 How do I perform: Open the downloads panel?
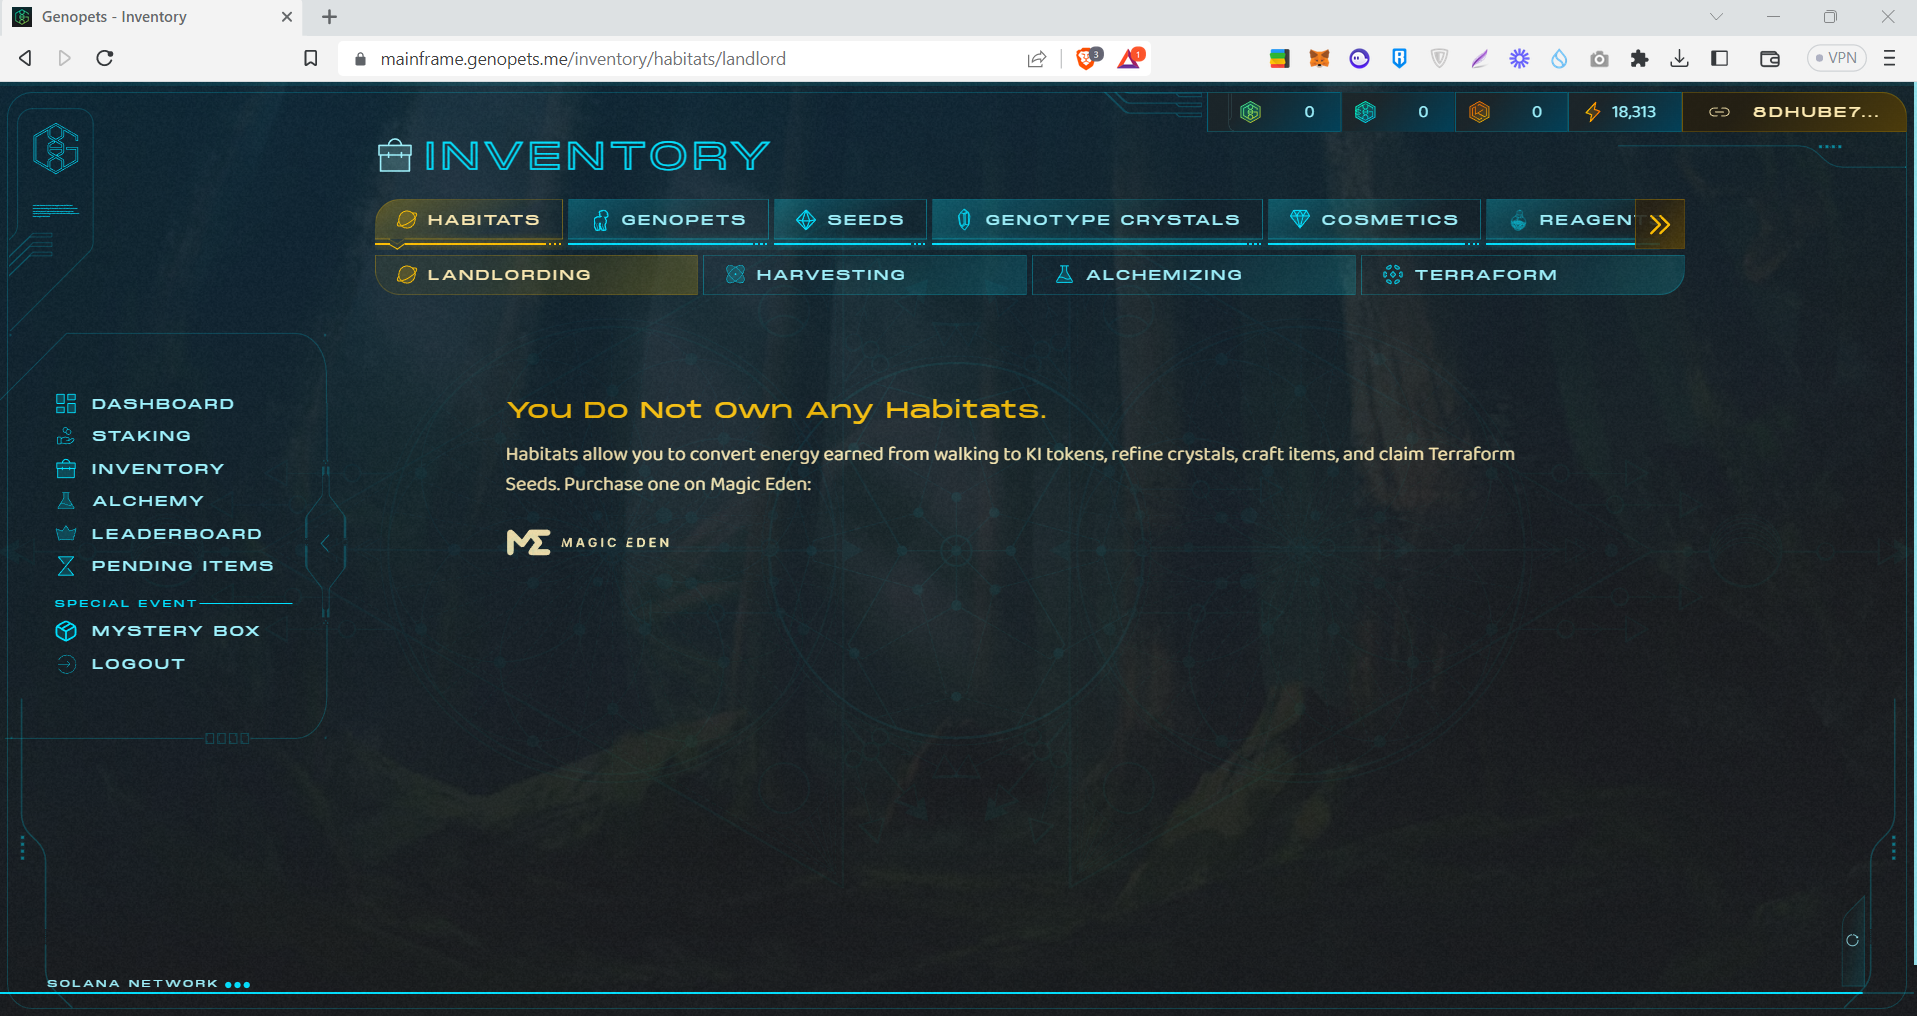pos(1680,59)
